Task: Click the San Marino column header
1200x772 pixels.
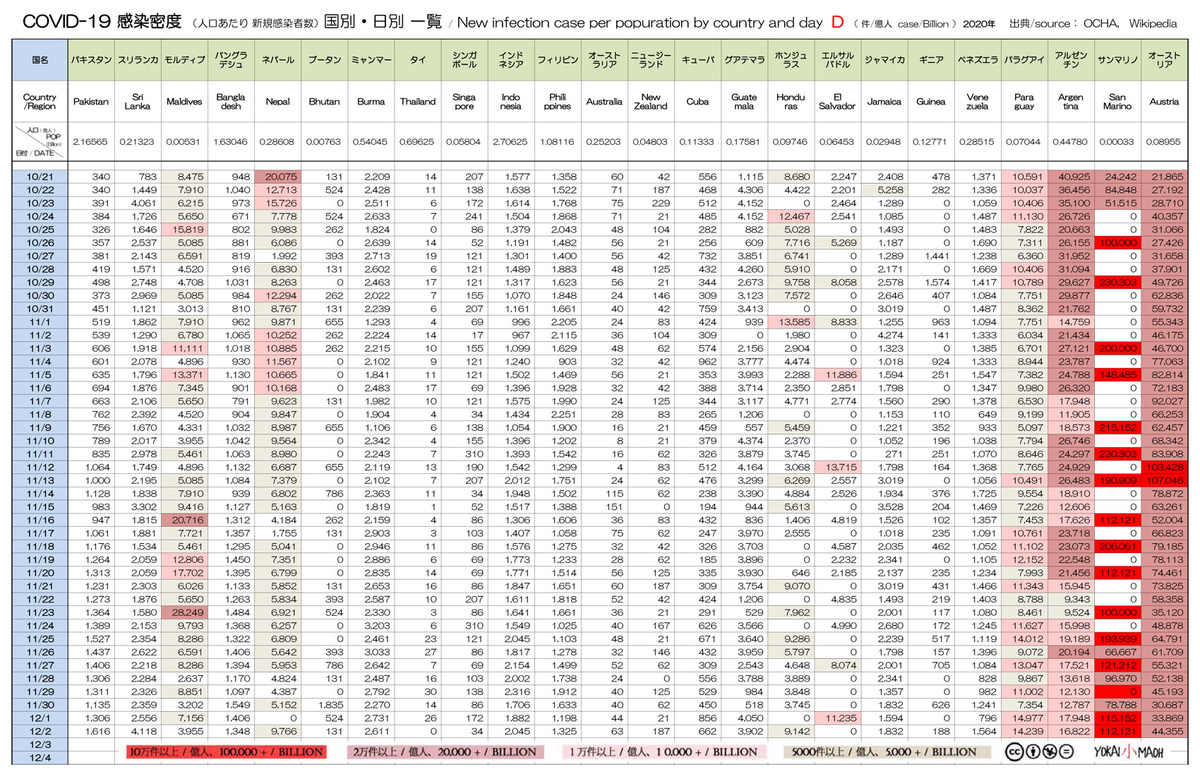Action: [x=1117, y=102]
